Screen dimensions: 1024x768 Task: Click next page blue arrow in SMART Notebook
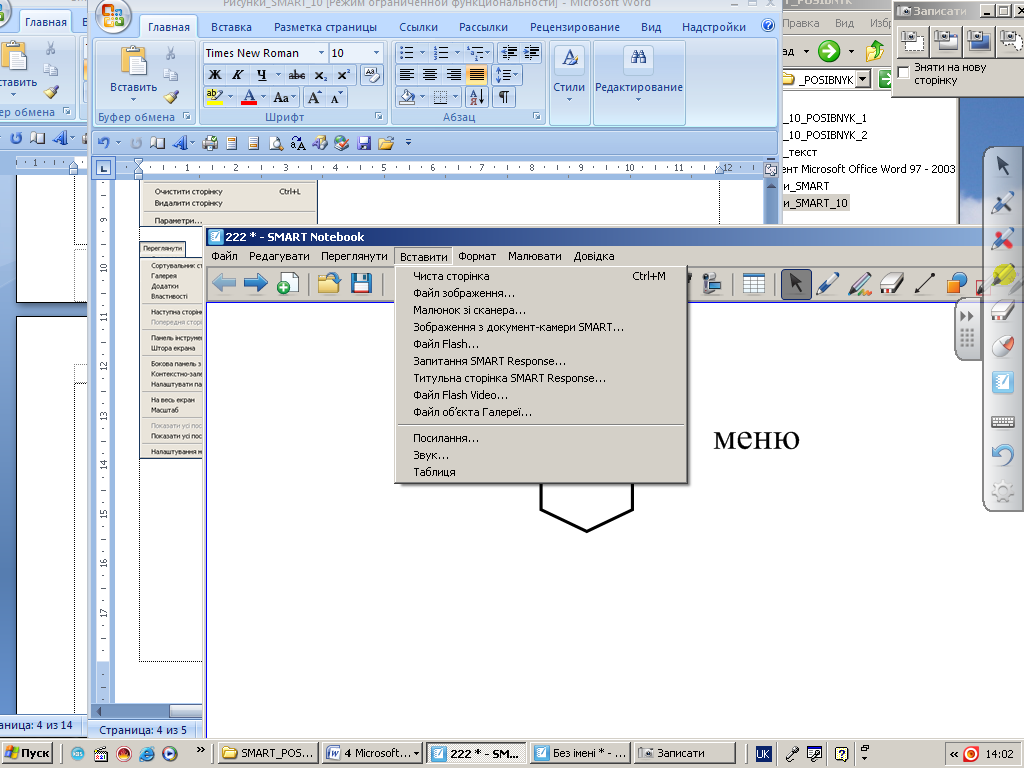[x=255, y=283]
